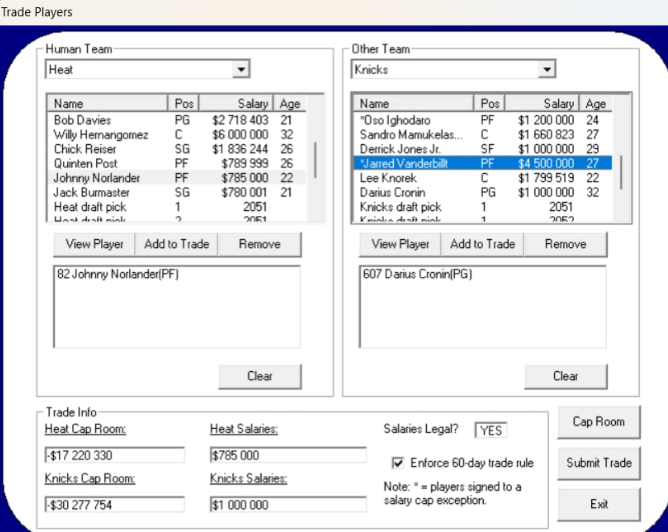Viewport: 668px width, 532px height.
Task: Select Darius Cronin in Knicks roster
Action: pyautogui.click(x=483, y=193)
